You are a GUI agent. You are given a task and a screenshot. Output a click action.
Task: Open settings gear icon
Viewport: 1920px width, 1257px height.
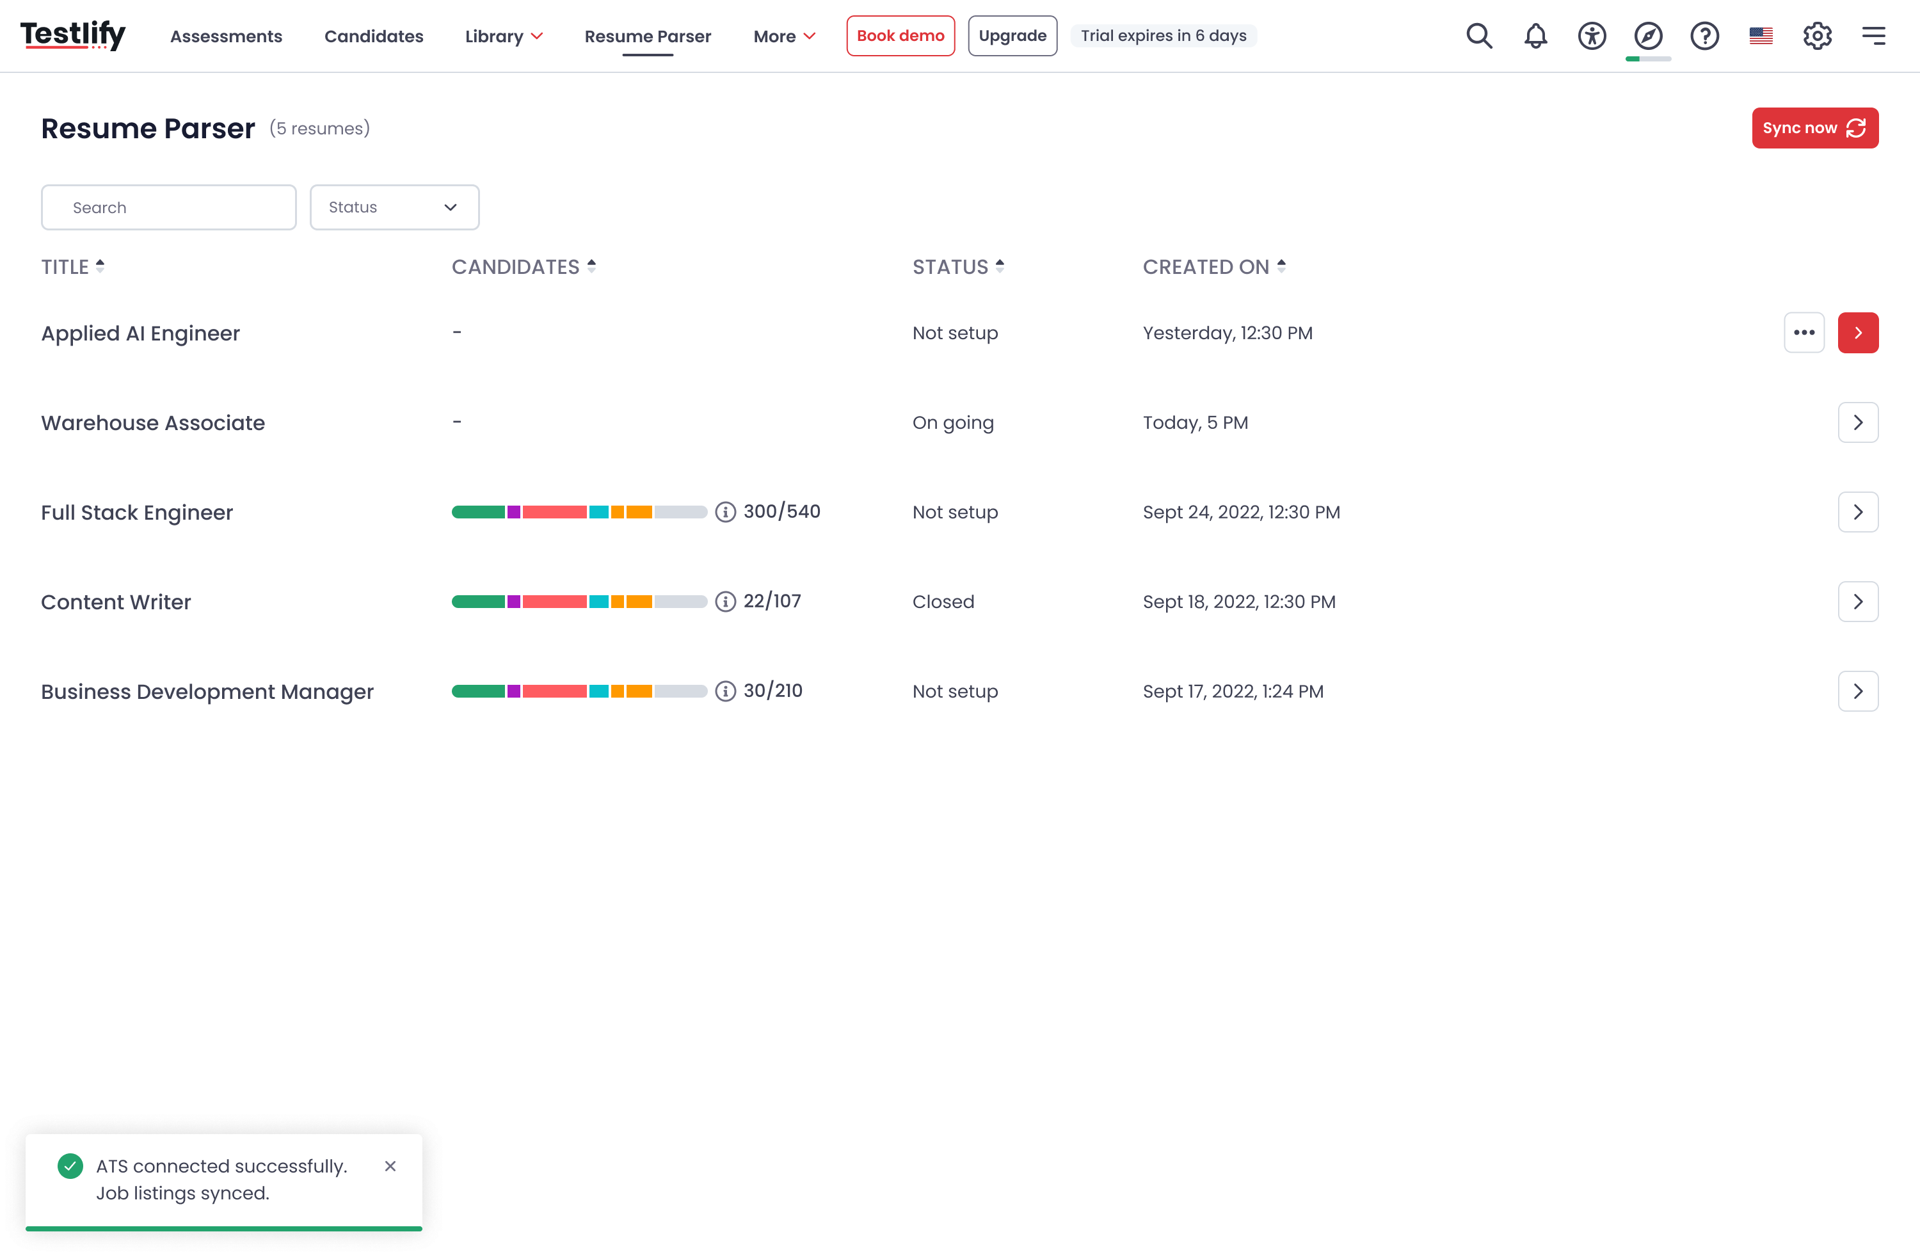[x=1817, y=36]
